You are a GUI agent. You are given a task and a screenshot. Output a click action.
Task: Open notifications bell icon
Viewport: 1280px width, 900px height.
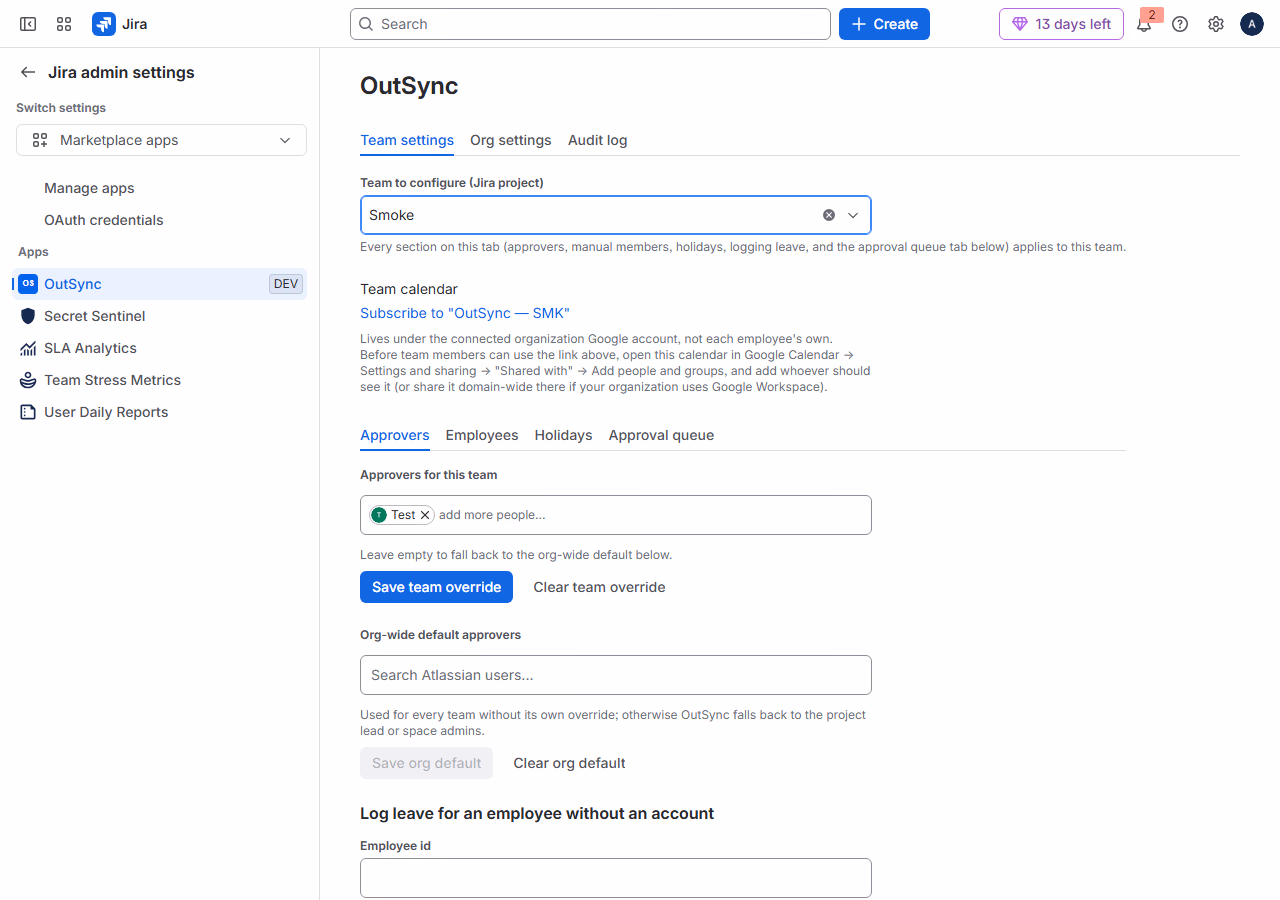(x=1144, y=24)
